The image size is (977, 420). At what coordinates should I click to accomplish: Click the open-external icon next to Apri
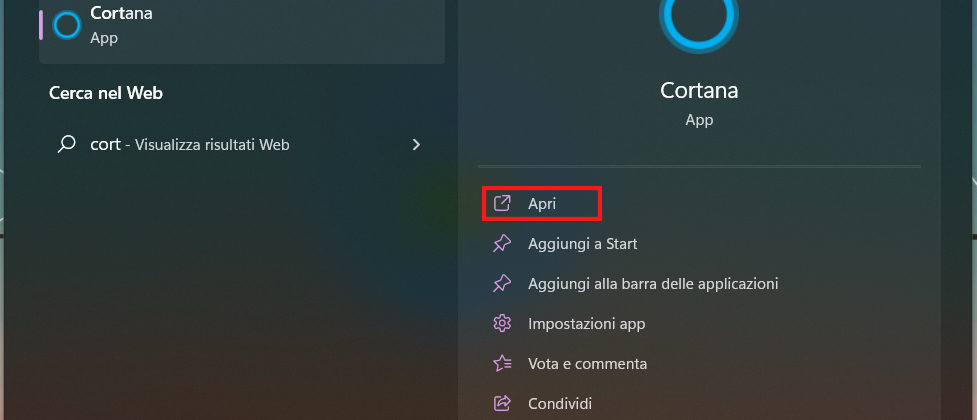(502, 203)
